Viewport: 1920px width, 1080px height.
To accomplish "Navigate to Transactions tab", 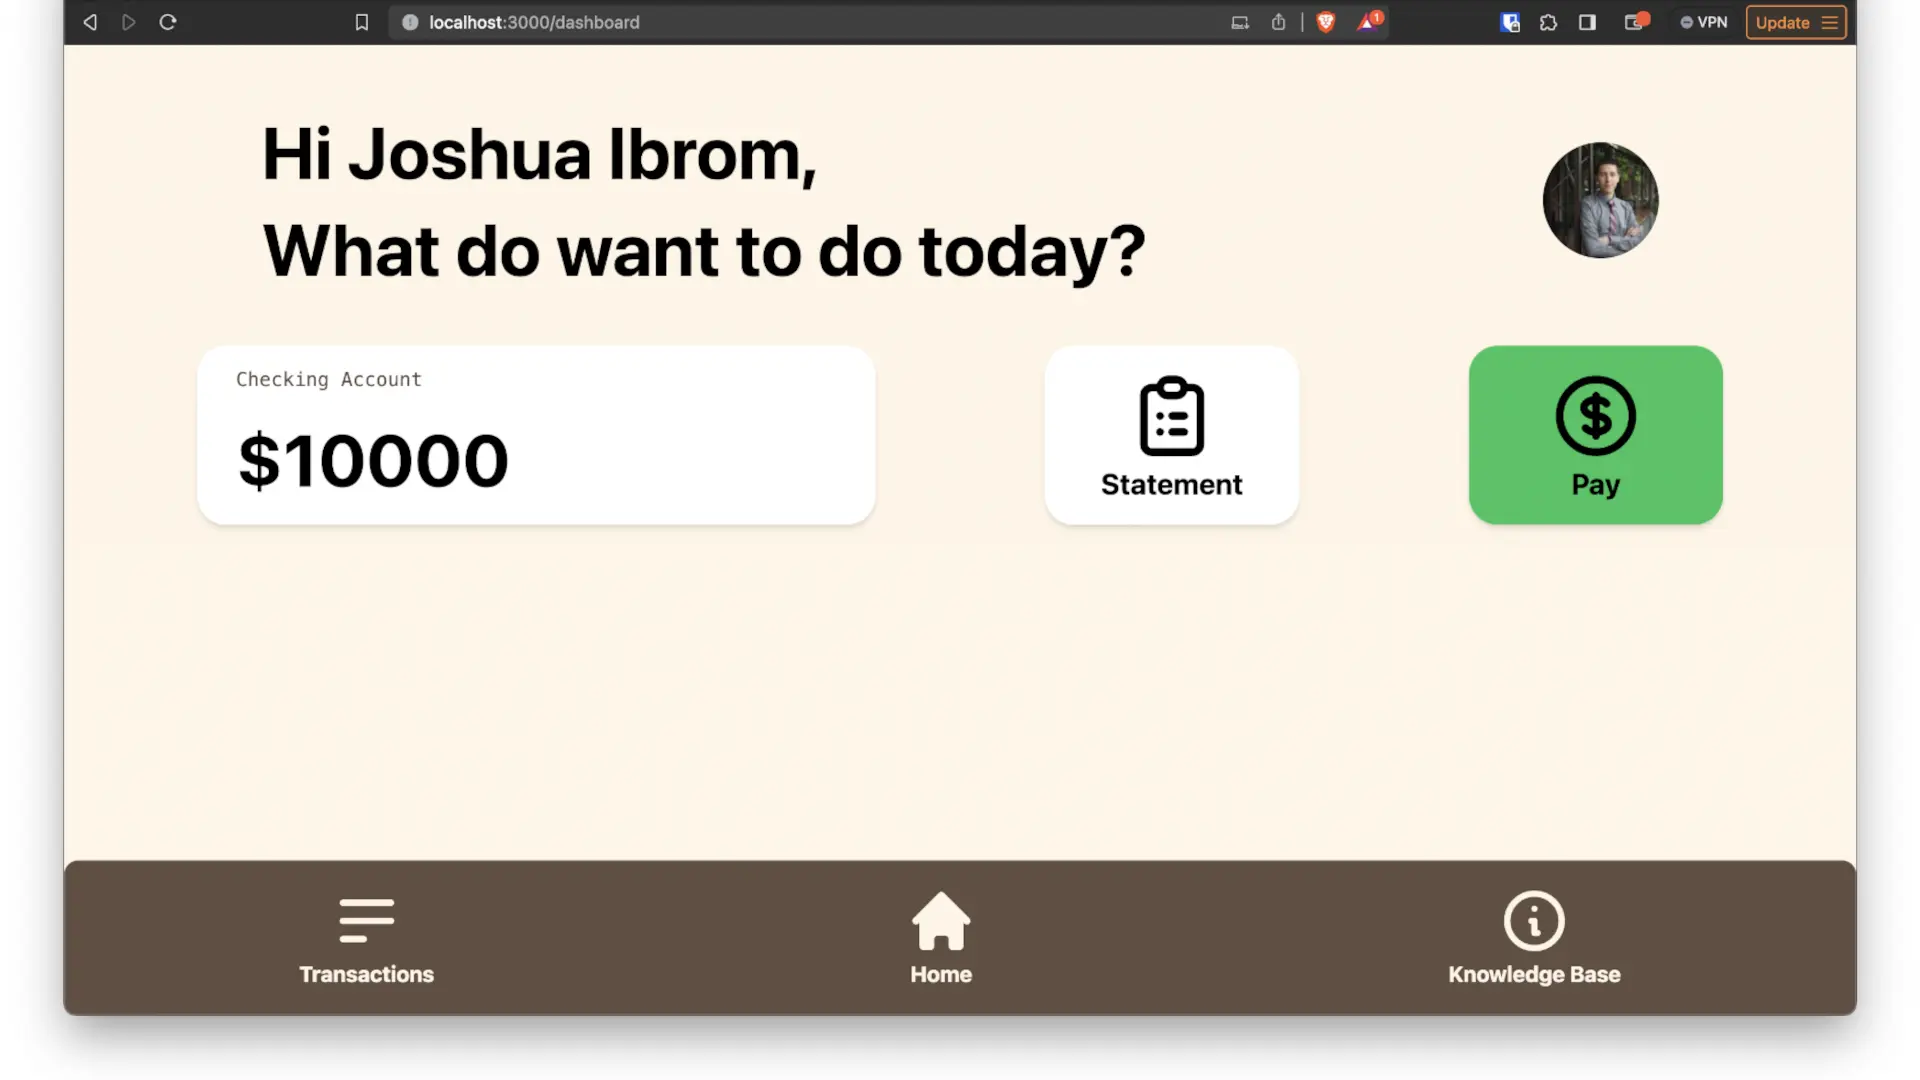I will coord(367,938).
